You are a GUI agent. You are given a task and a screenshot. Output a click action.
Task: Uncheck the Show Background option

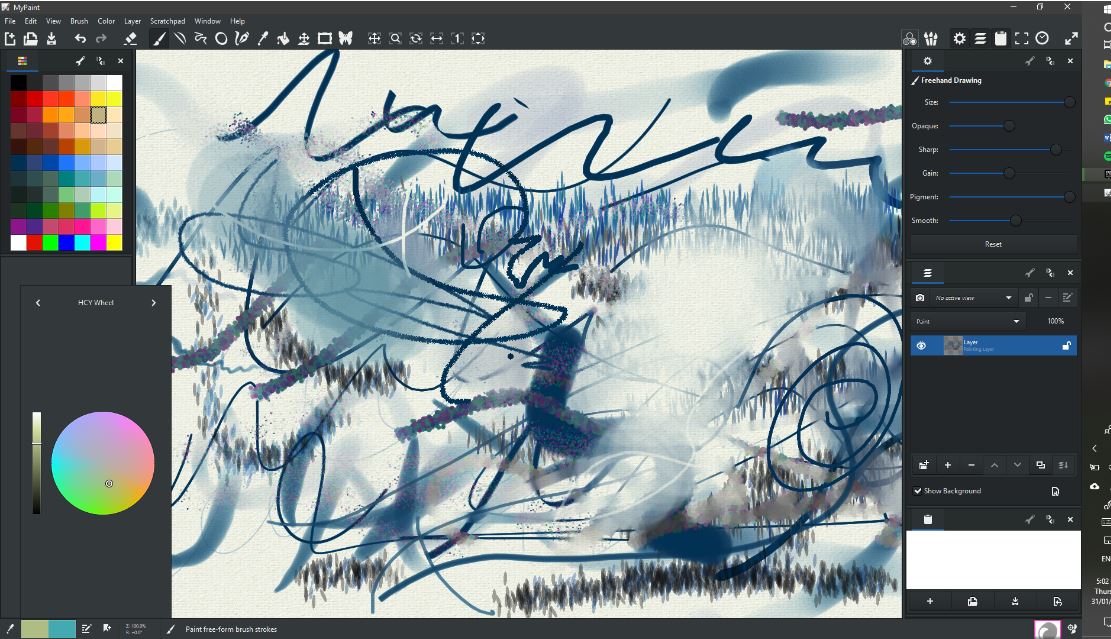(919, 491)
